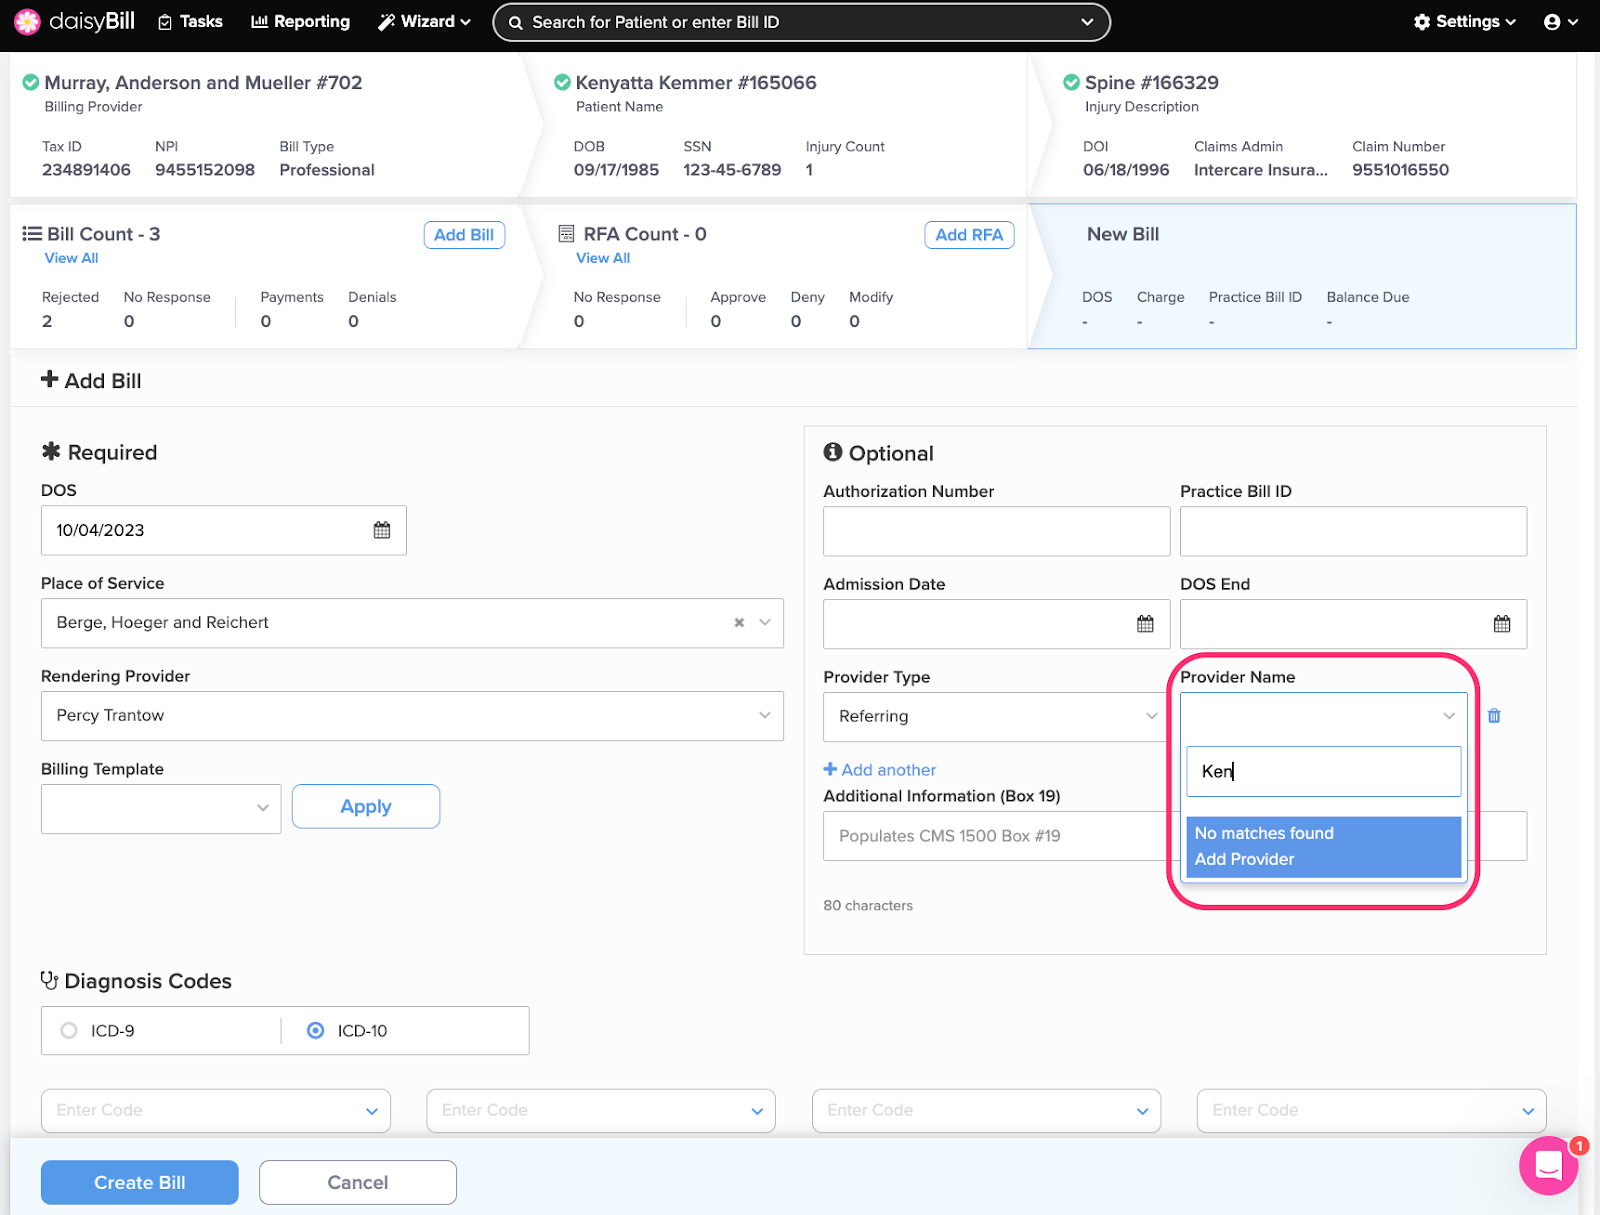Click the Required asterisk icon

(51, 451)
